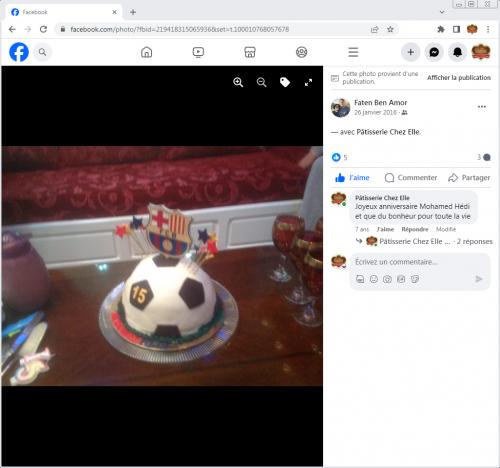Open post options three-dot menu
Viewport: 500px width, 468px height.
tap(482, 107)
